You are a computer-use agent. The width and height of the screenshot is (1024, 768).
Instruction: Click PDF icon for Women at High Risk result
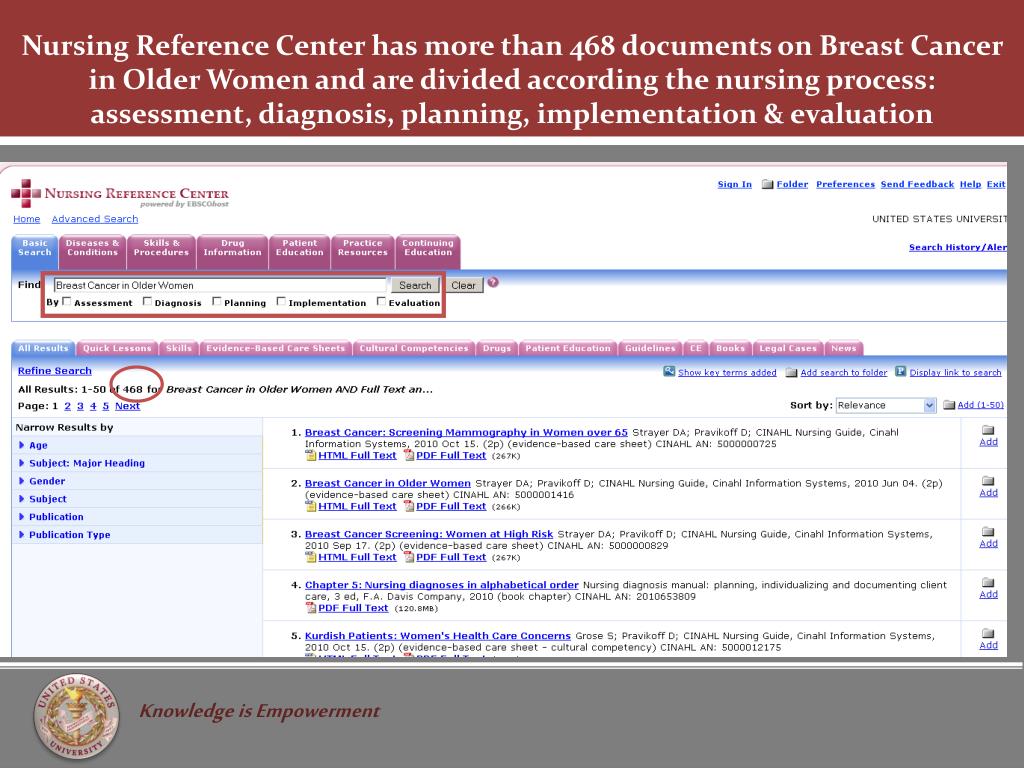409,557
